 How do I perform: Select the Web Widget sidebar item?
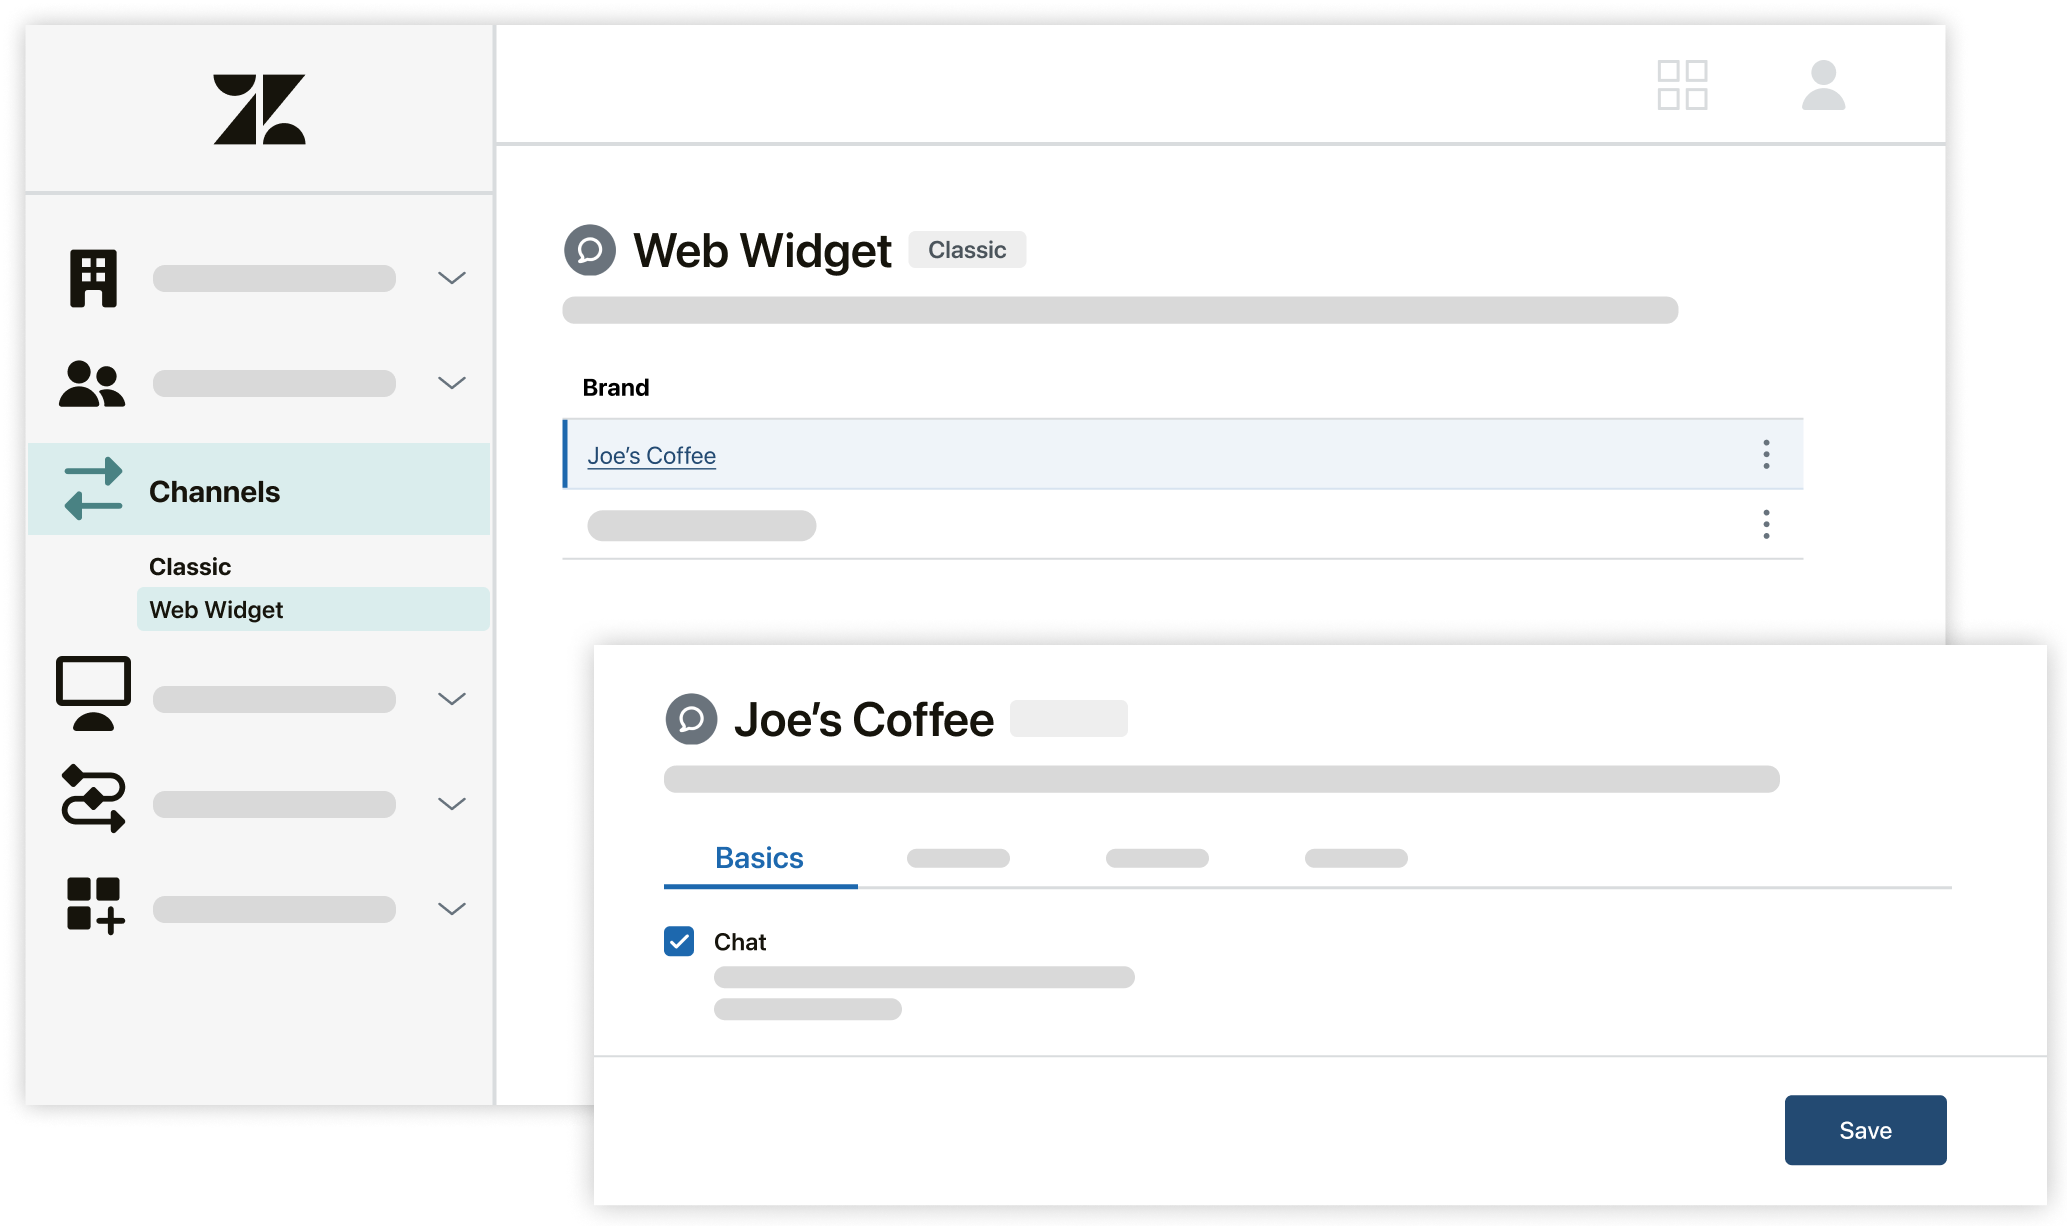(216, 610)
